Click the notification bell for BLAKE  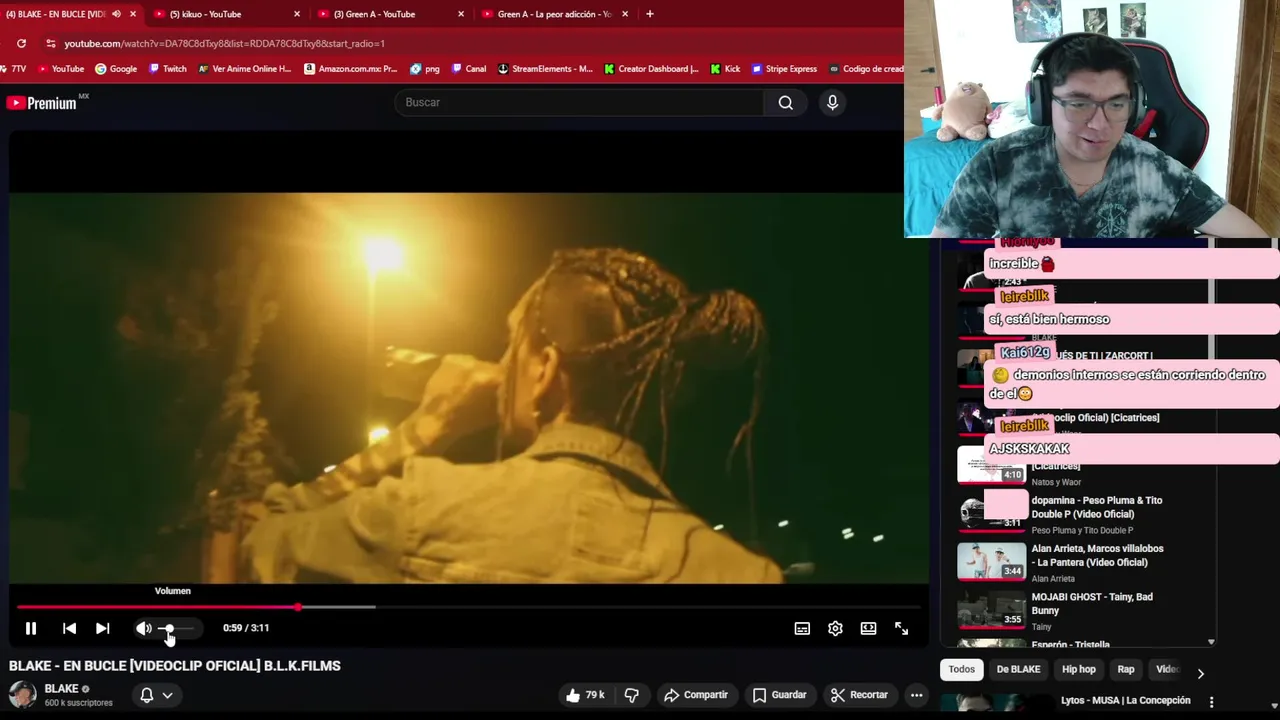(x=147, y=695)
